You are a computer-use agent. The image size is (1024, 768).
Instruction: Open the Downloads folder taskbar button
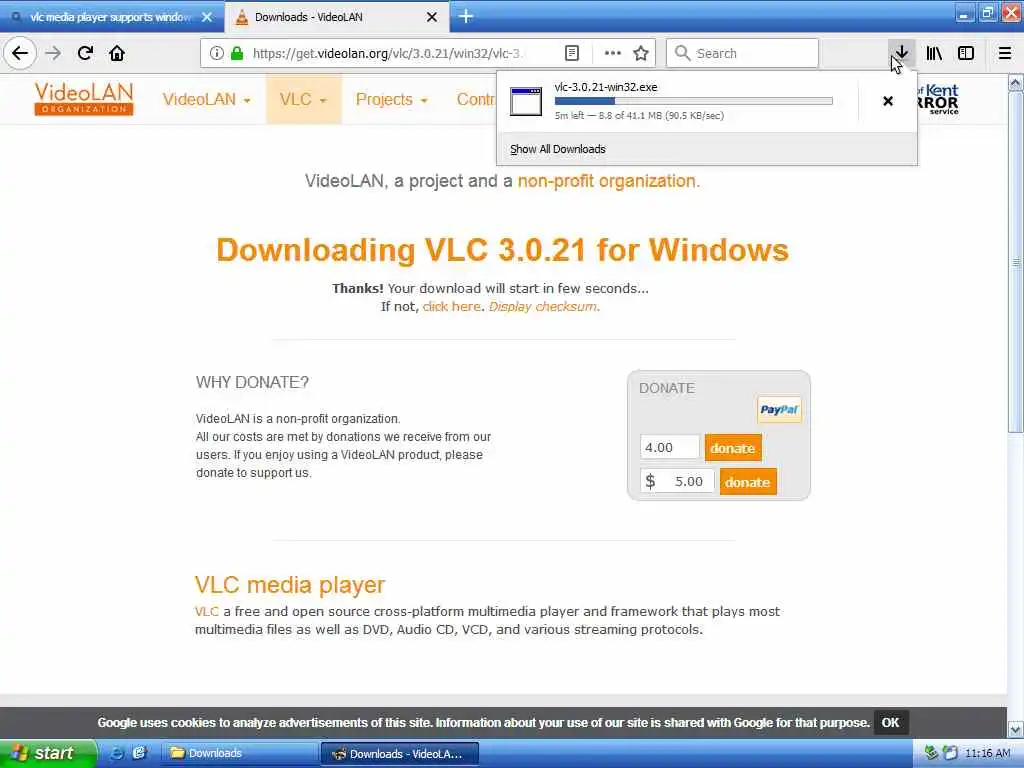[x=238, y=753]
